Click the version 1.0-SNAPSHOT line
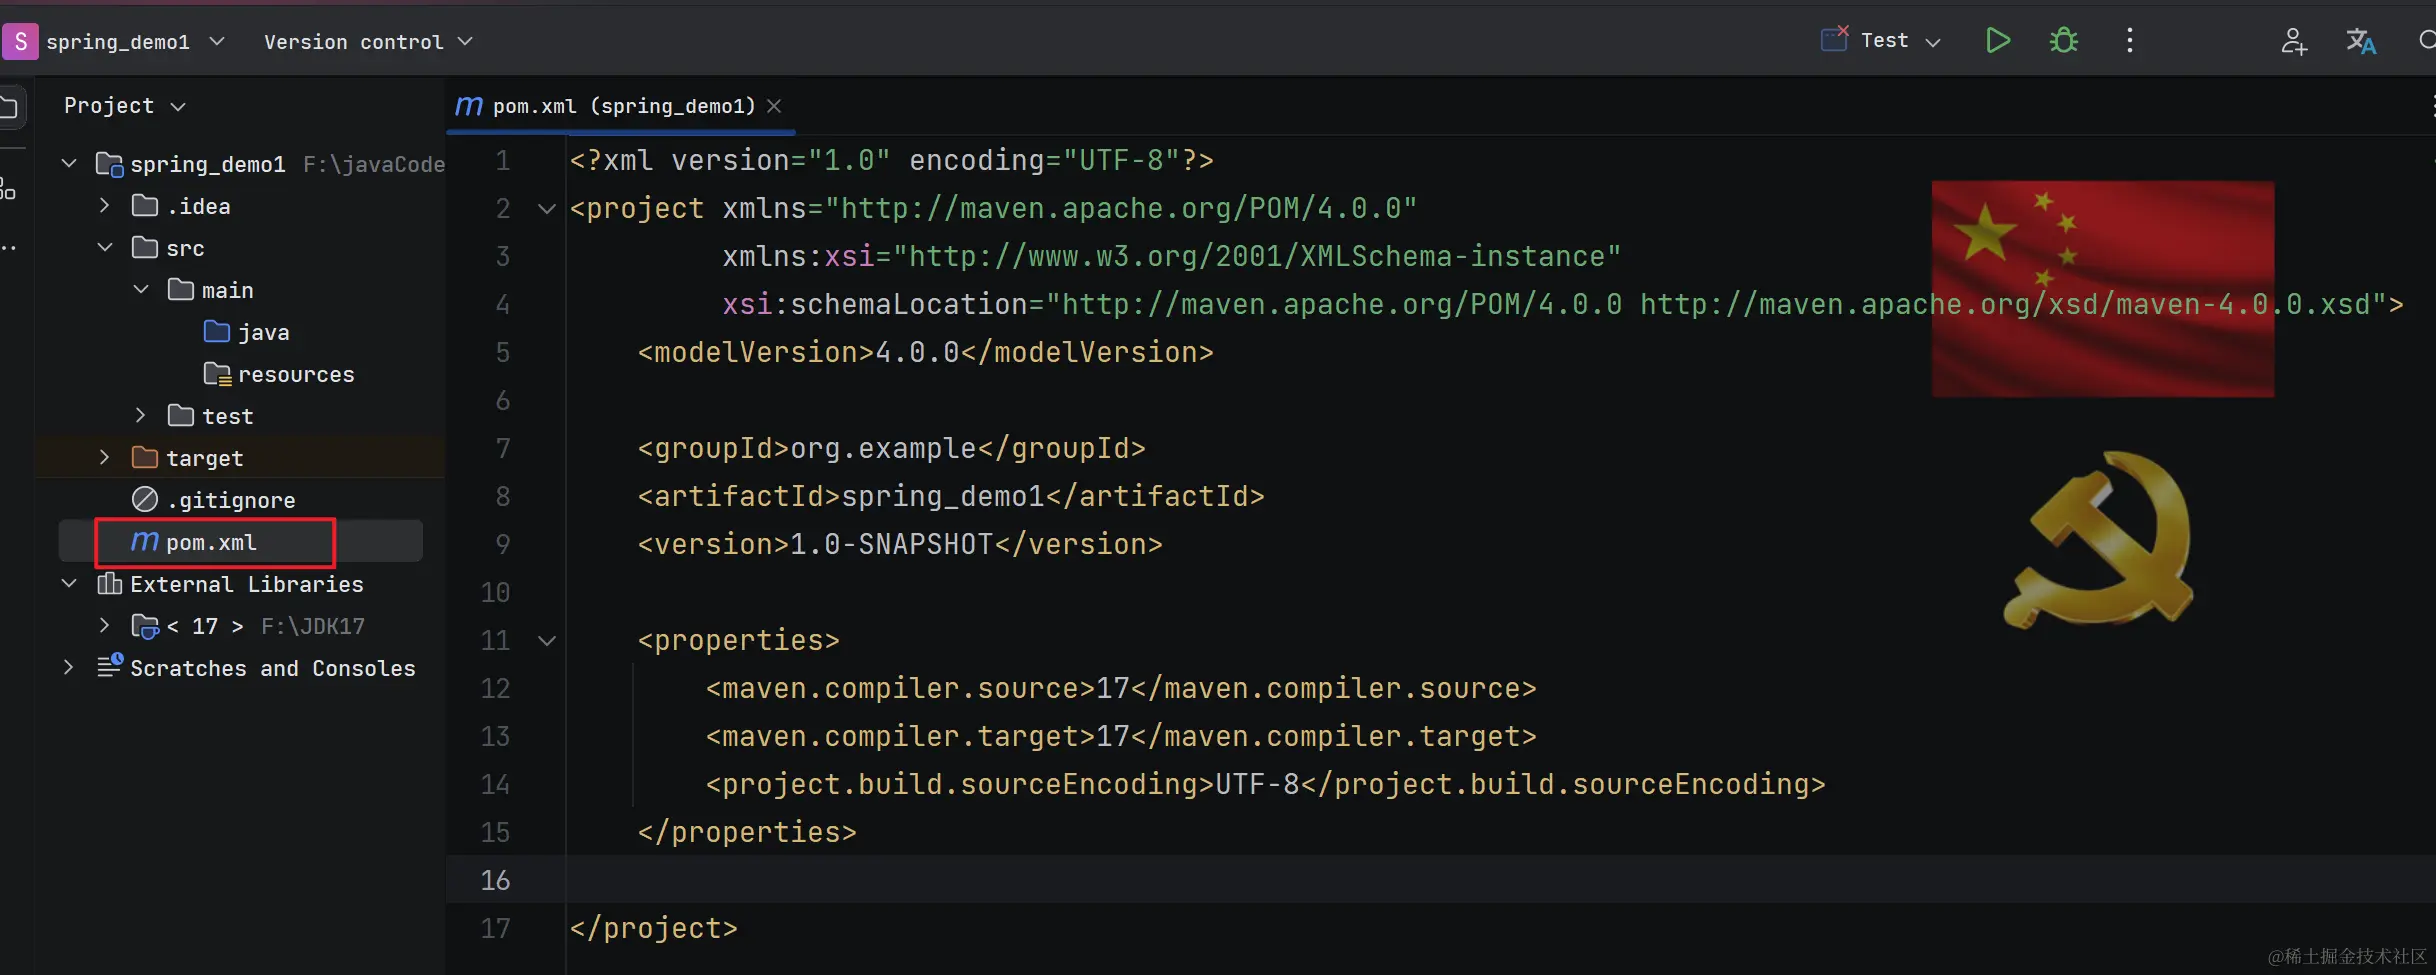 (900, 544)
